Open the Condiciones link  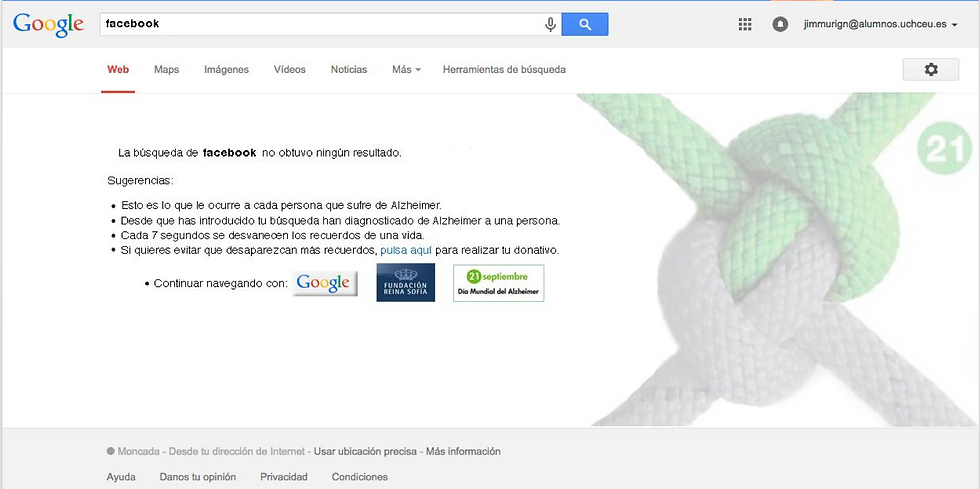(359, 477)
